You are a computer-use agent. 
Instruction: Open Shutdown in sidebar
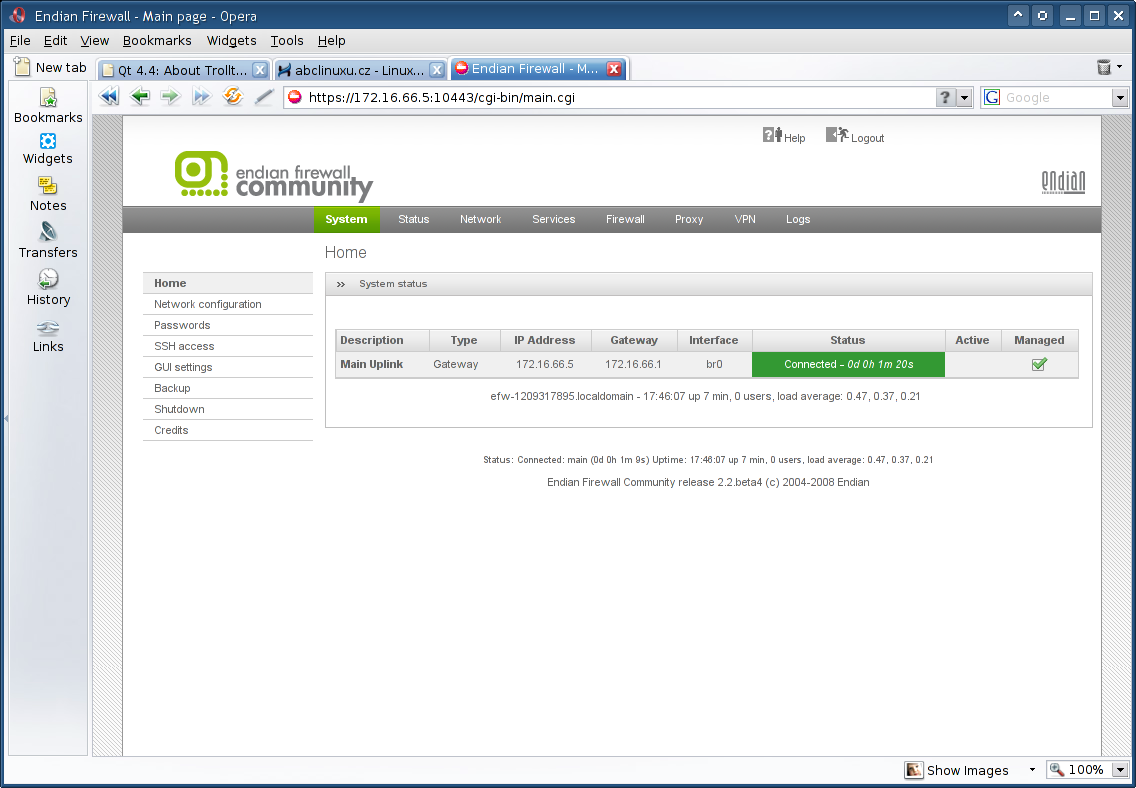point(227,409)
